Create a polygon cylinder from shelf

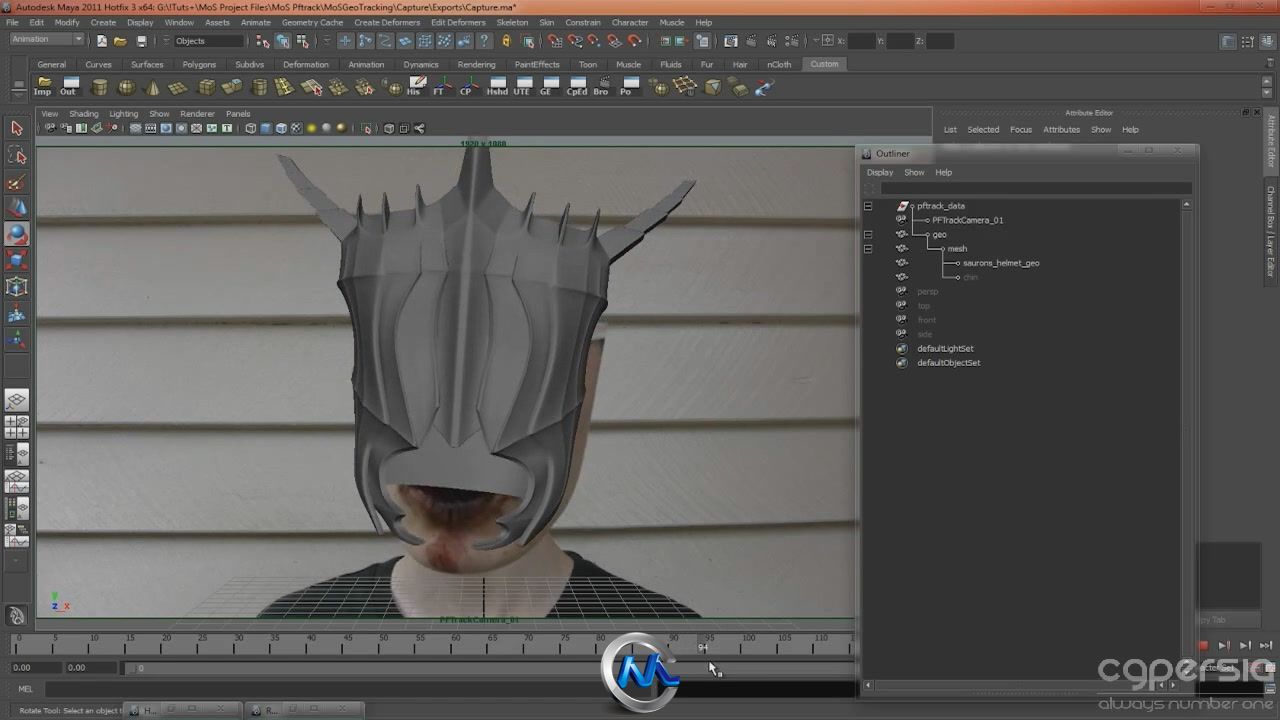[x=100, y=87]
